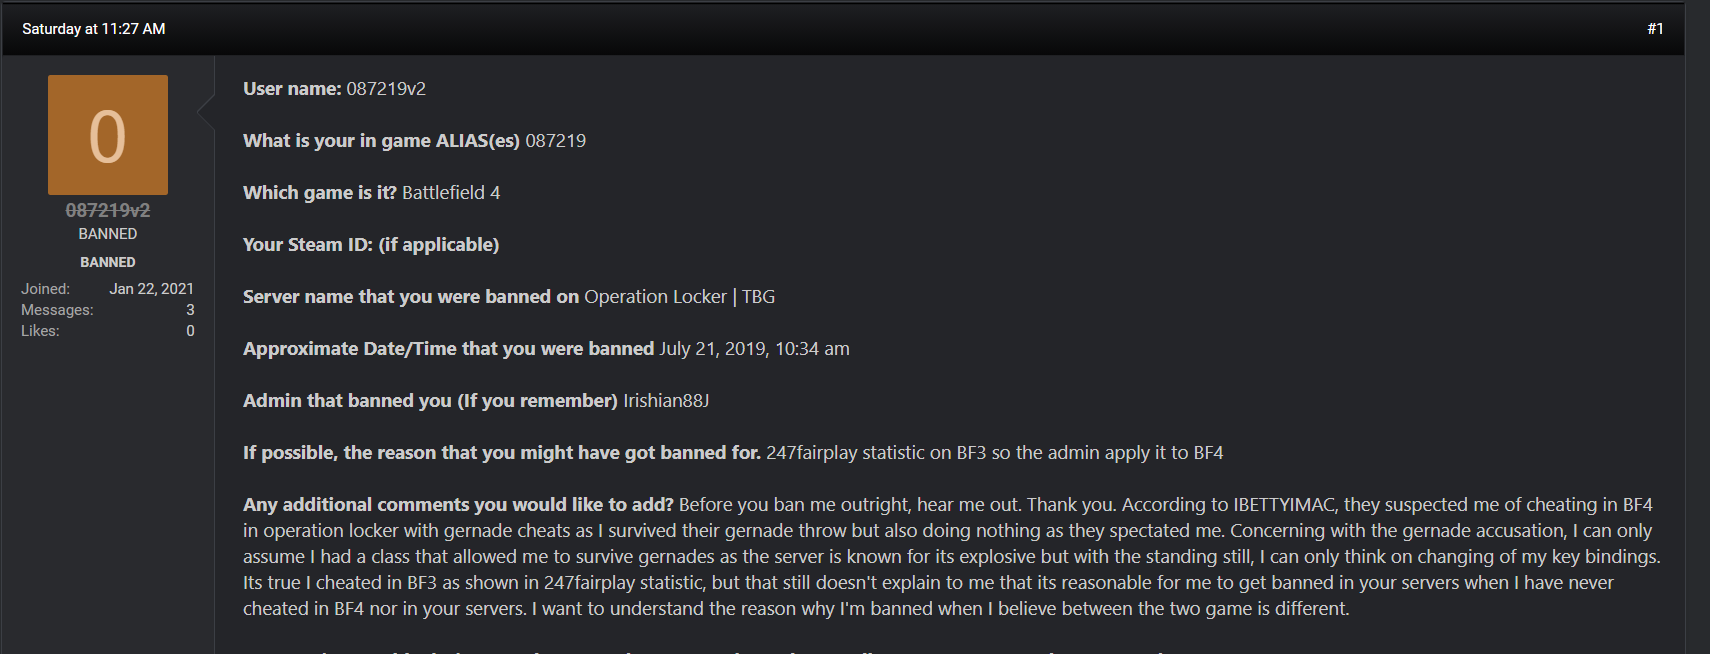Select the Joined: label in user info
The image size is (1710, 654).
pos(45,289)
